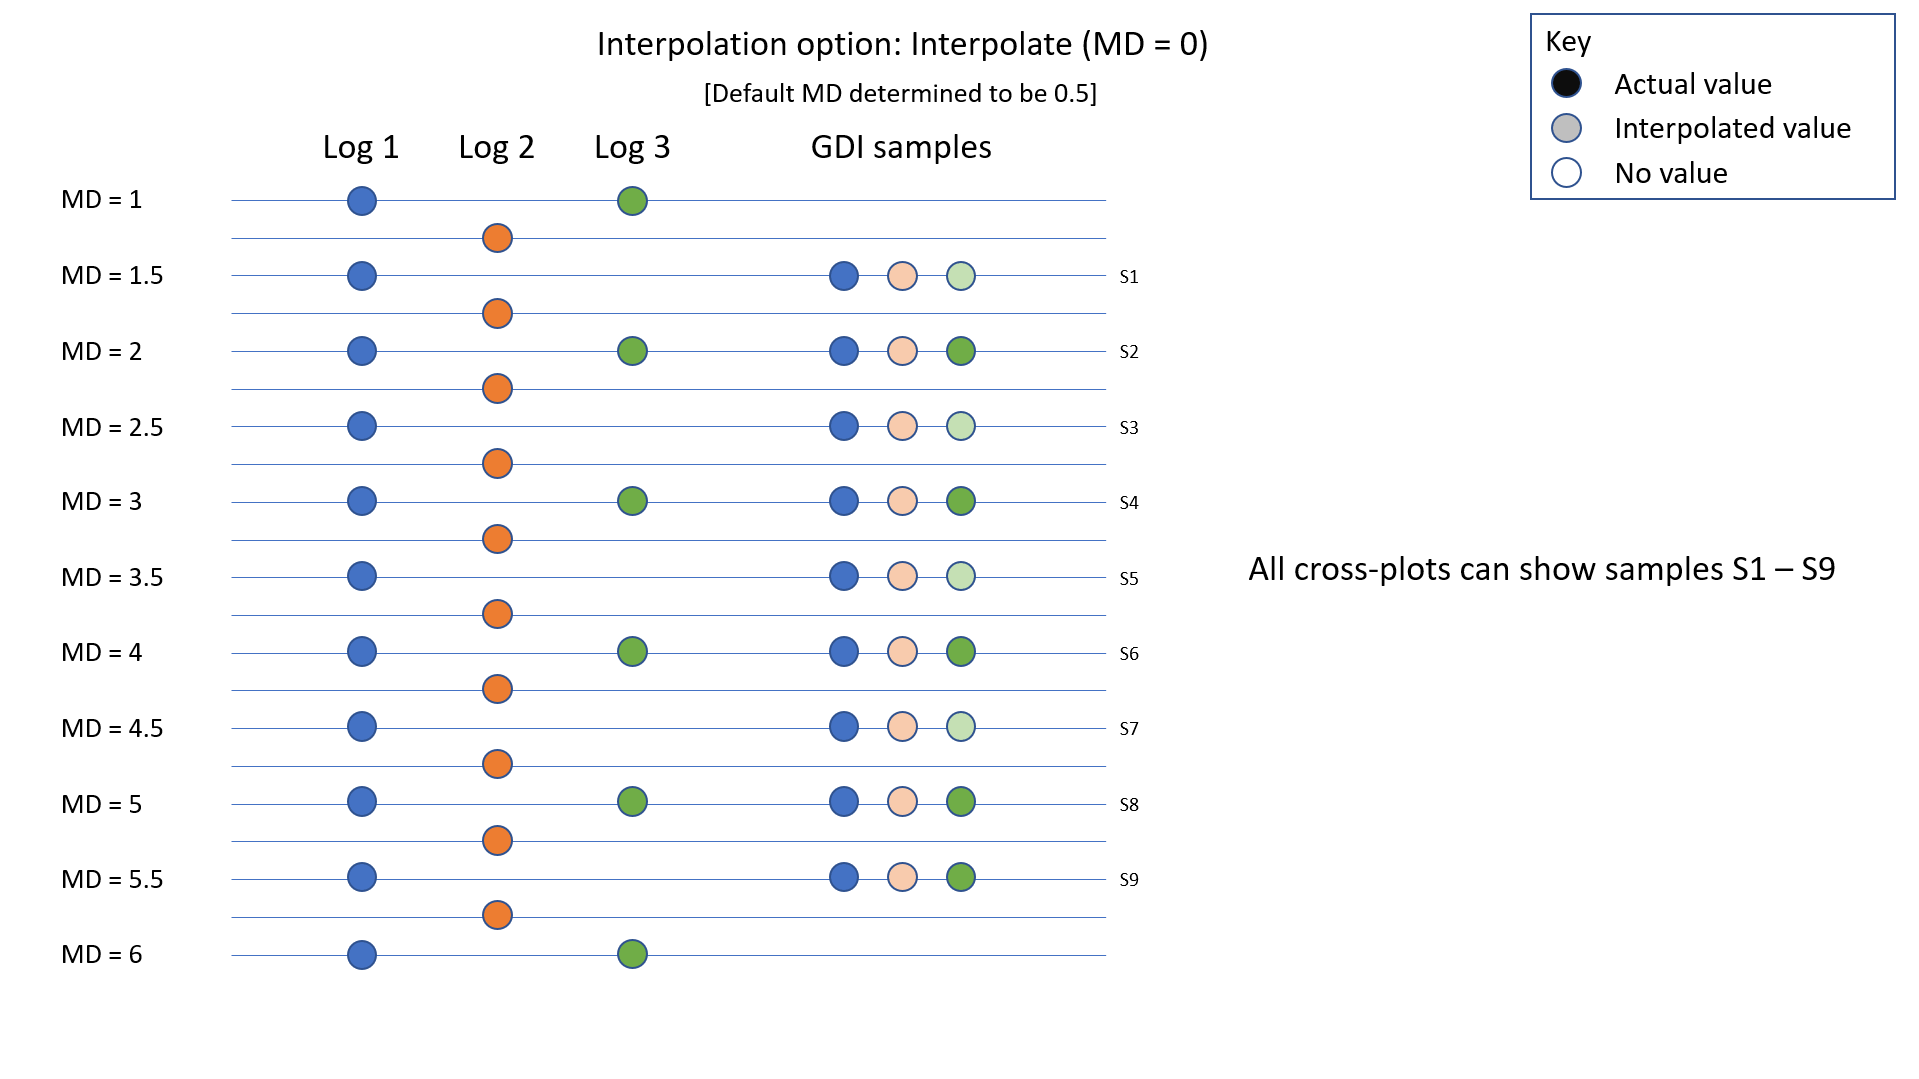
Task: Select the MD = 2.5 depth label
Action: click(112, 428)
